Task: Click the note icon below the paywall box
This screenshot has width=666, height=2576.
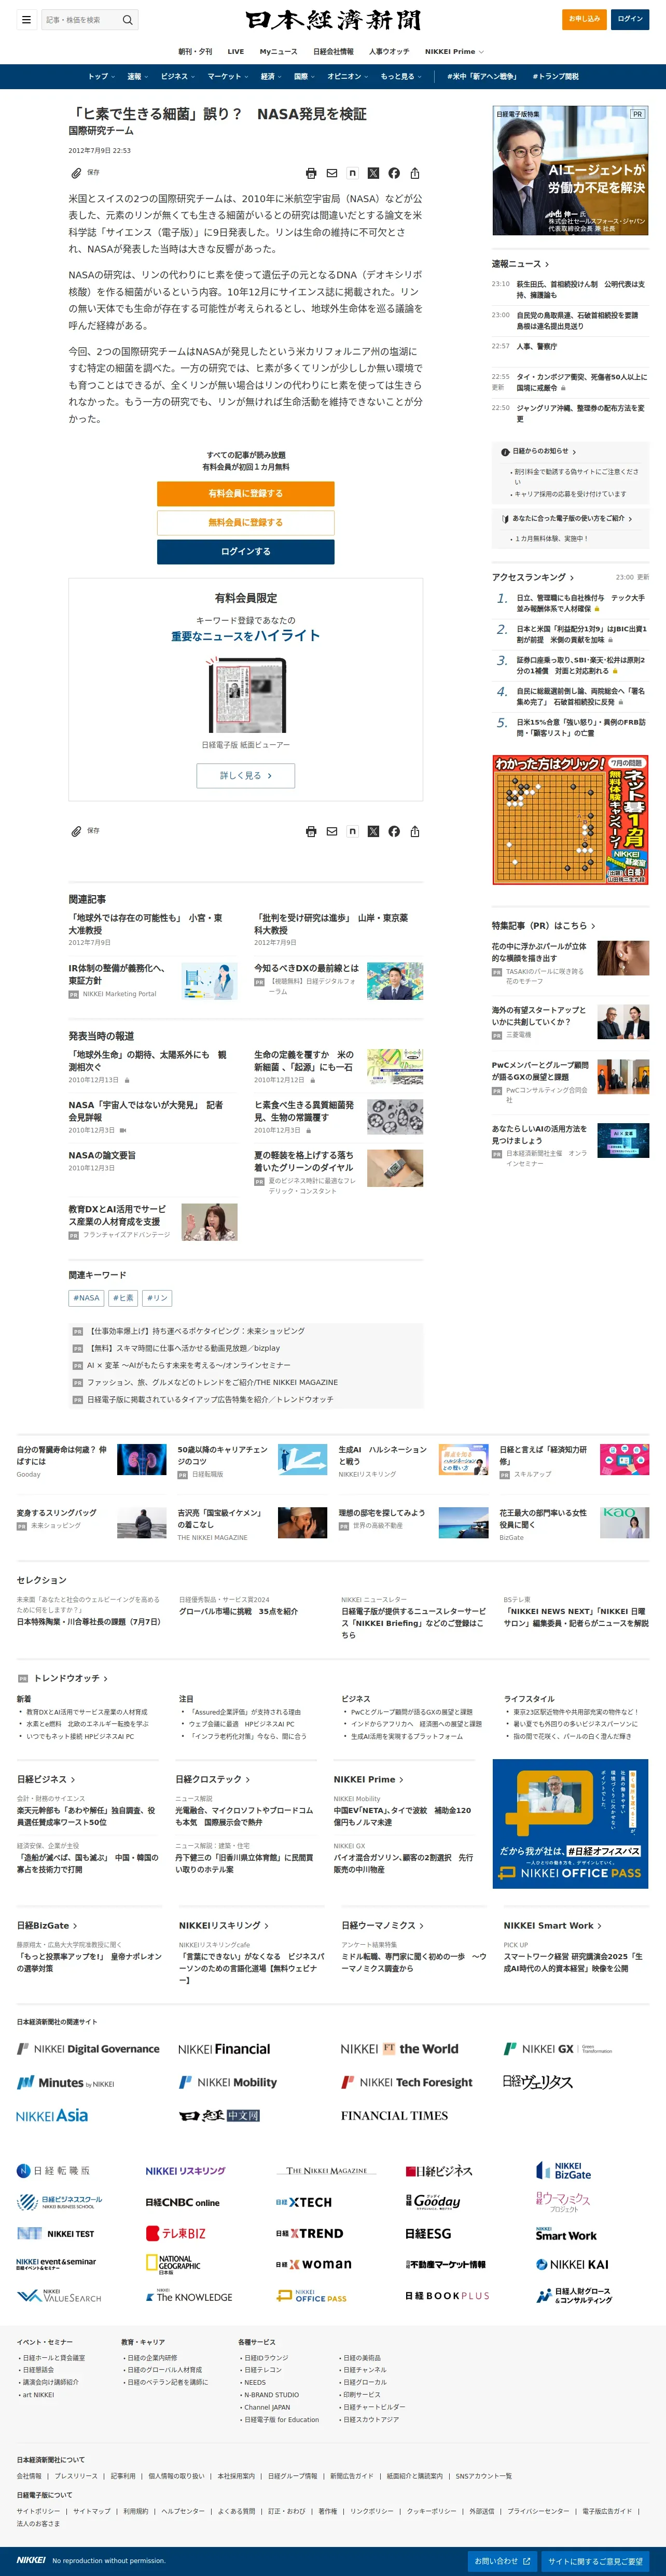Action: coord(352,831)
